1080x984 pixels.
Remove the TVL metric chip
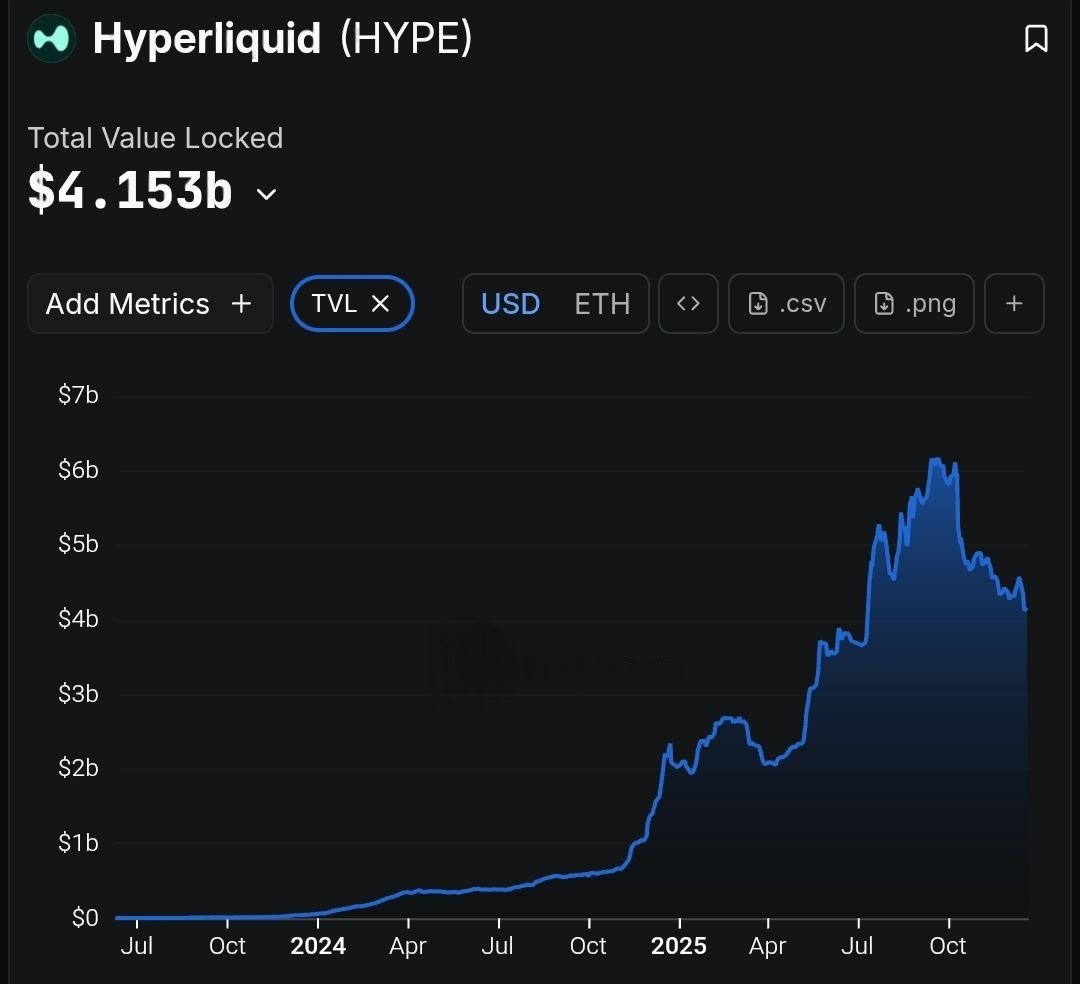tap(381, 304)
